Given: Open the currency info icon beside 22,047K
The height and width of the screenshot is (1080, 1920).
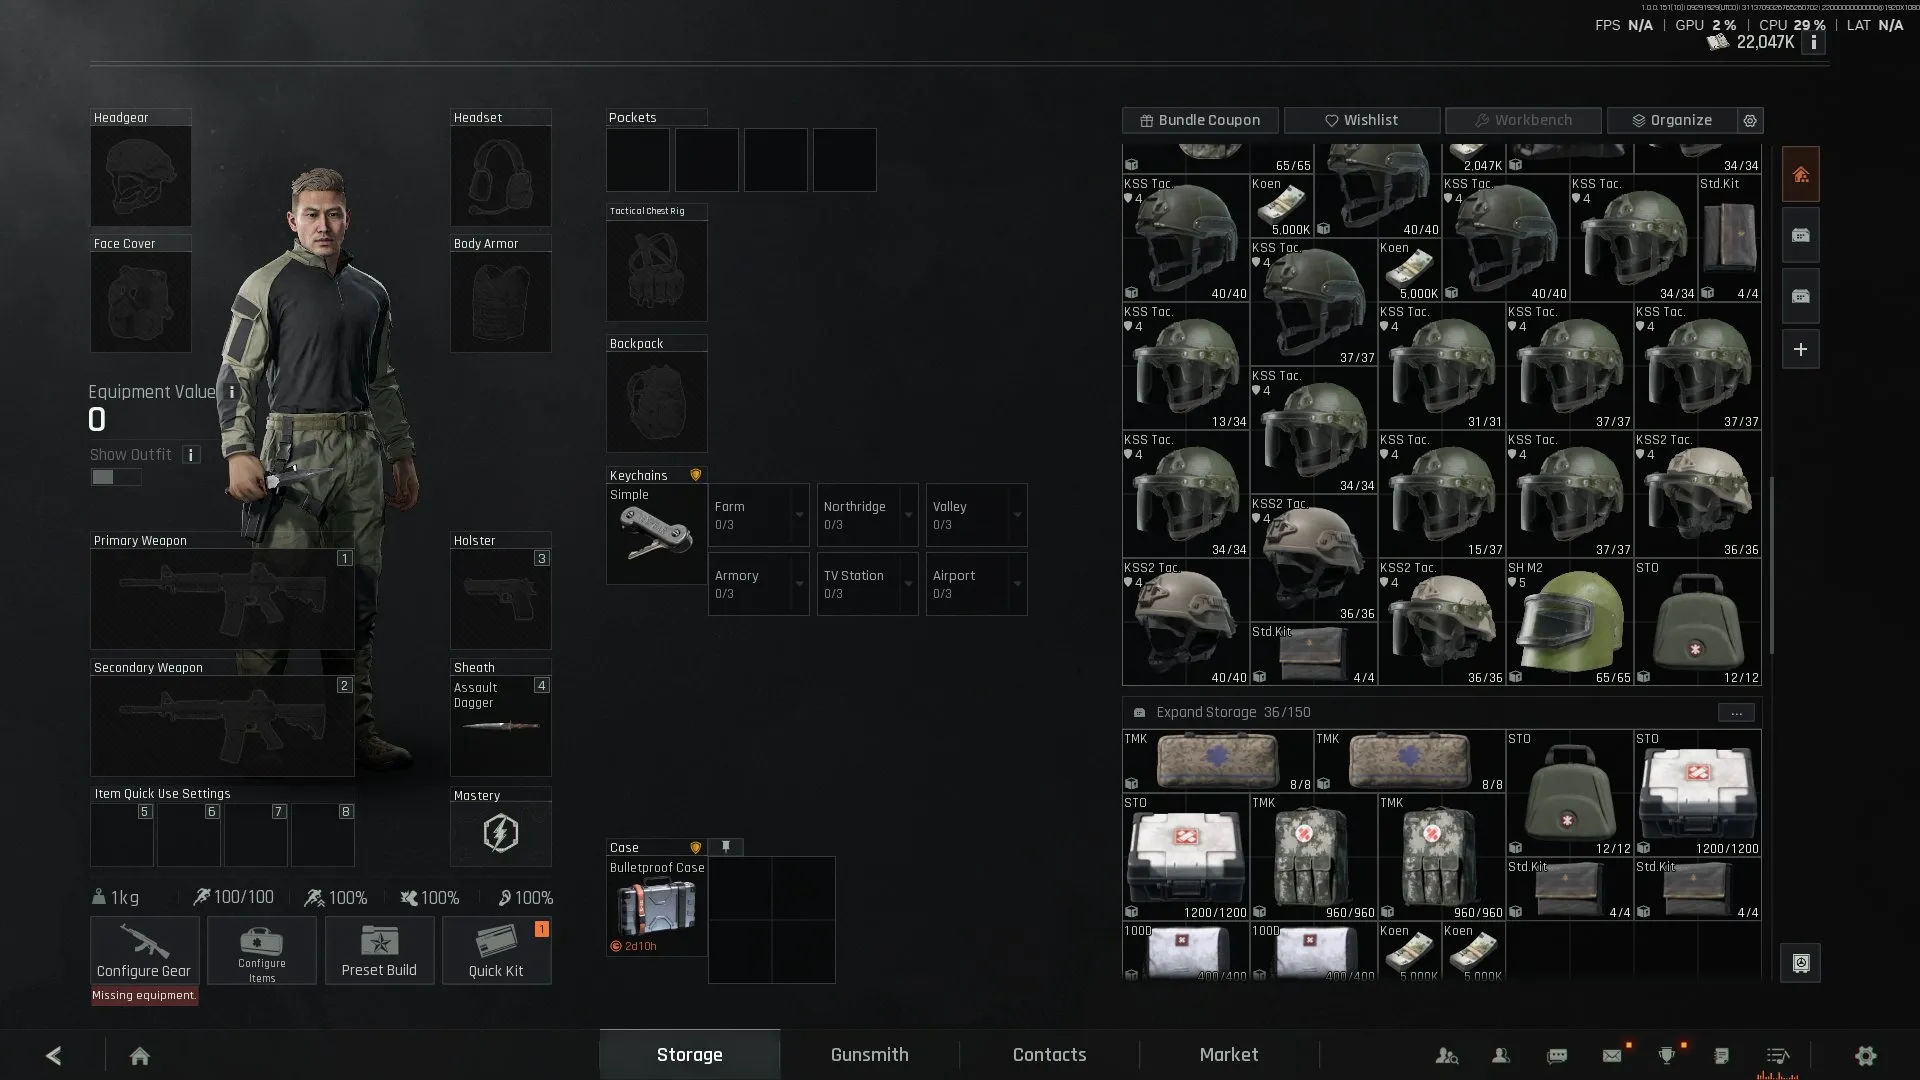Looking at the screenshot, I should click(x=1813, y=43).
